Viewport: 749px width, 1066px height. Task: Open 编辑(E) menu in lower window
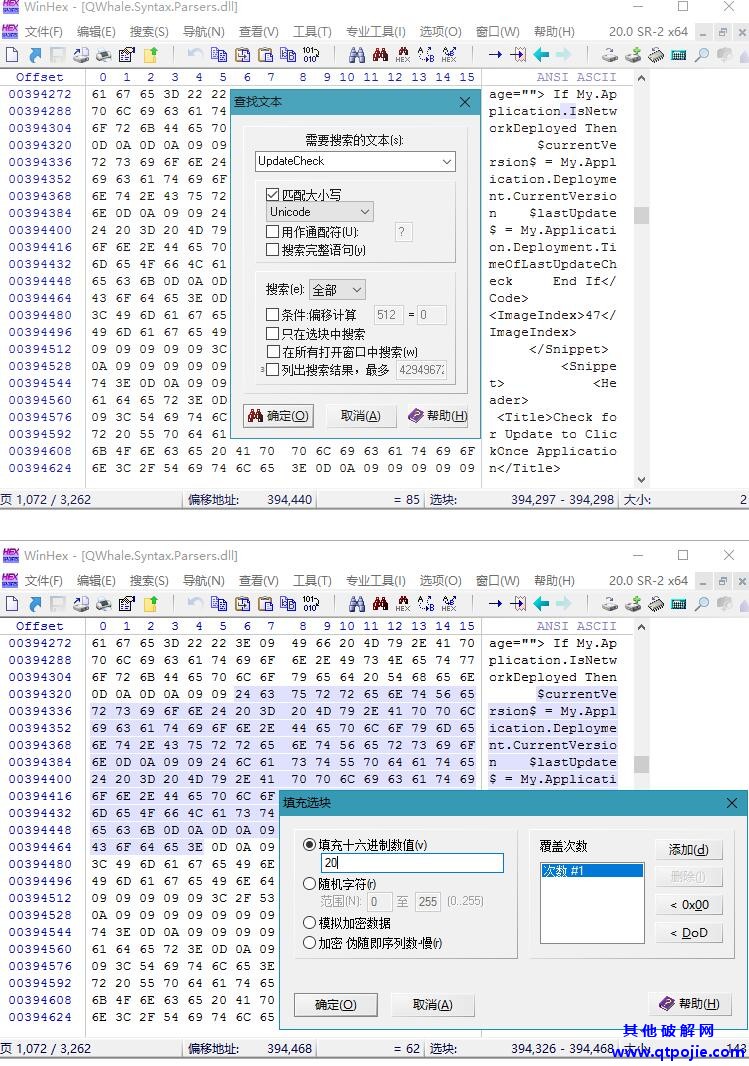click(x=96, y=581)
